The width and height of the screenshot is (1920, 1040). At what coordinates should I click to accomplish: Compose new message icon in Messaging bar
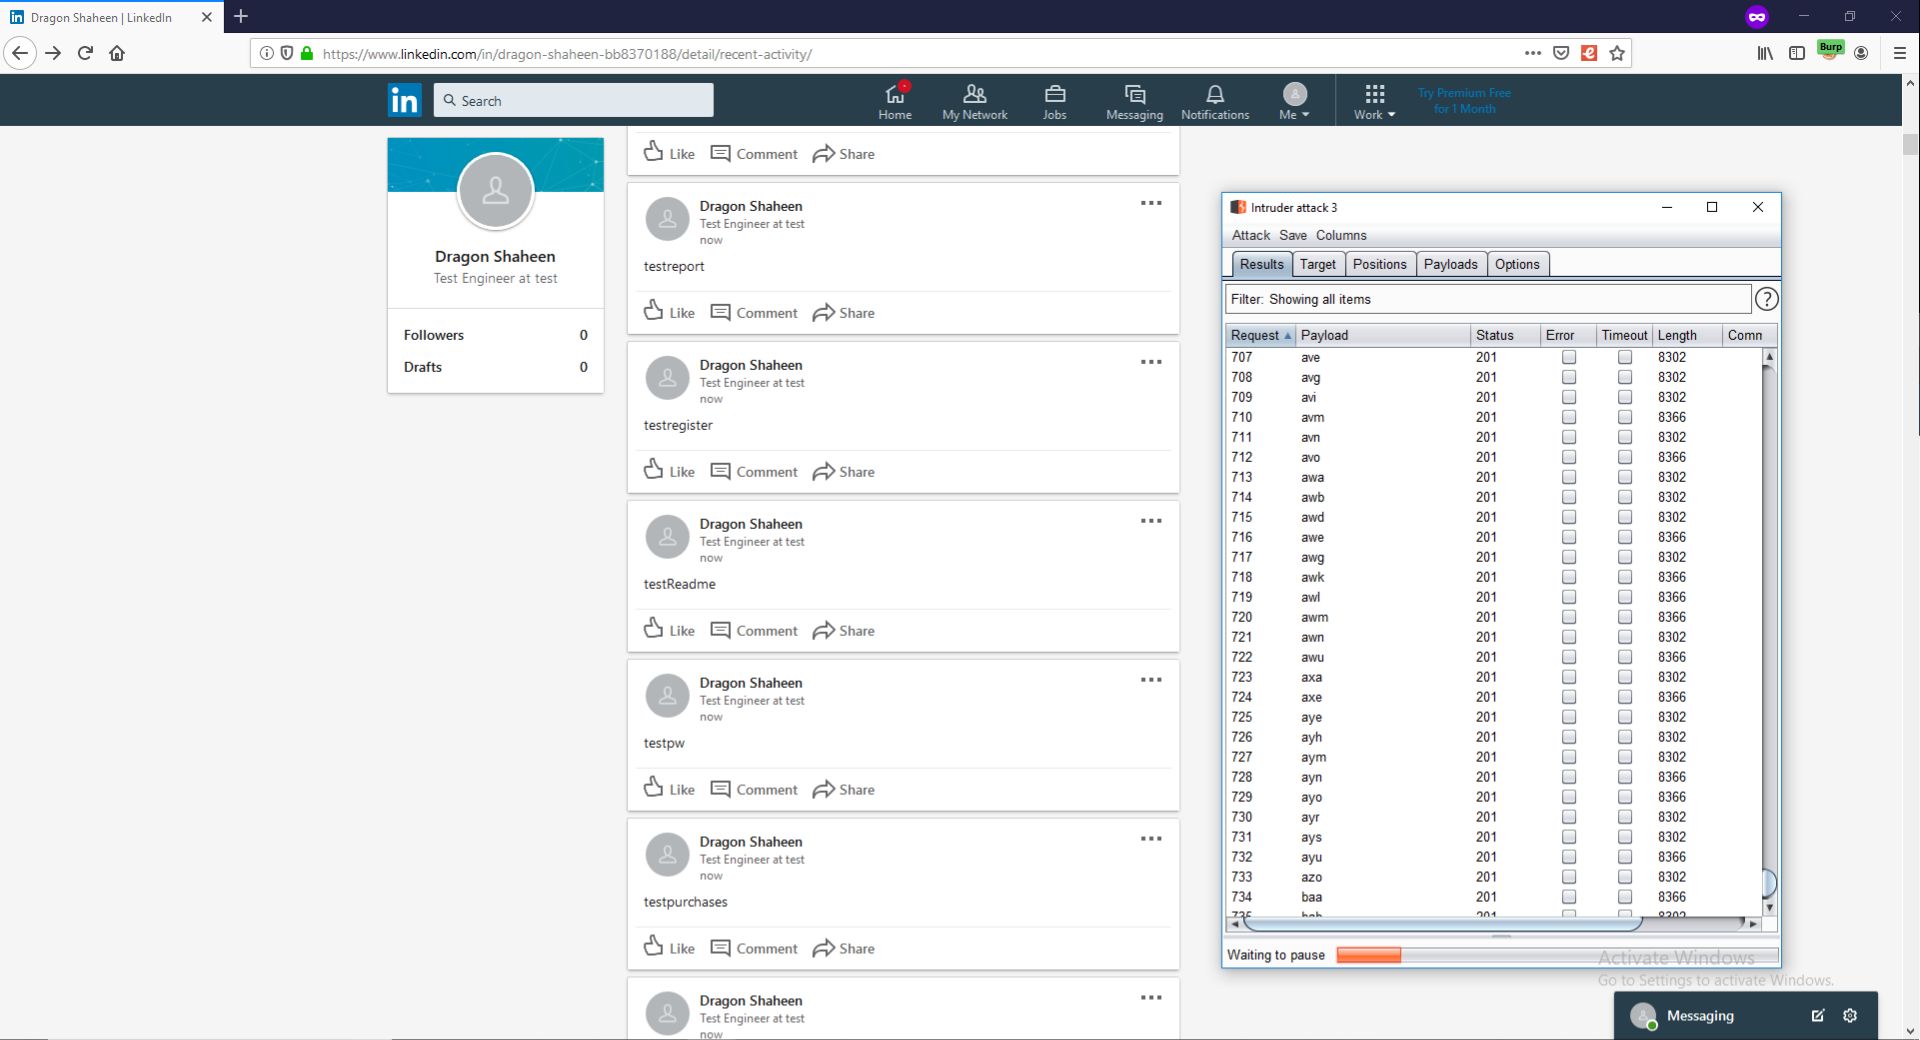pyautogui.click(x=1818, y=1016)
